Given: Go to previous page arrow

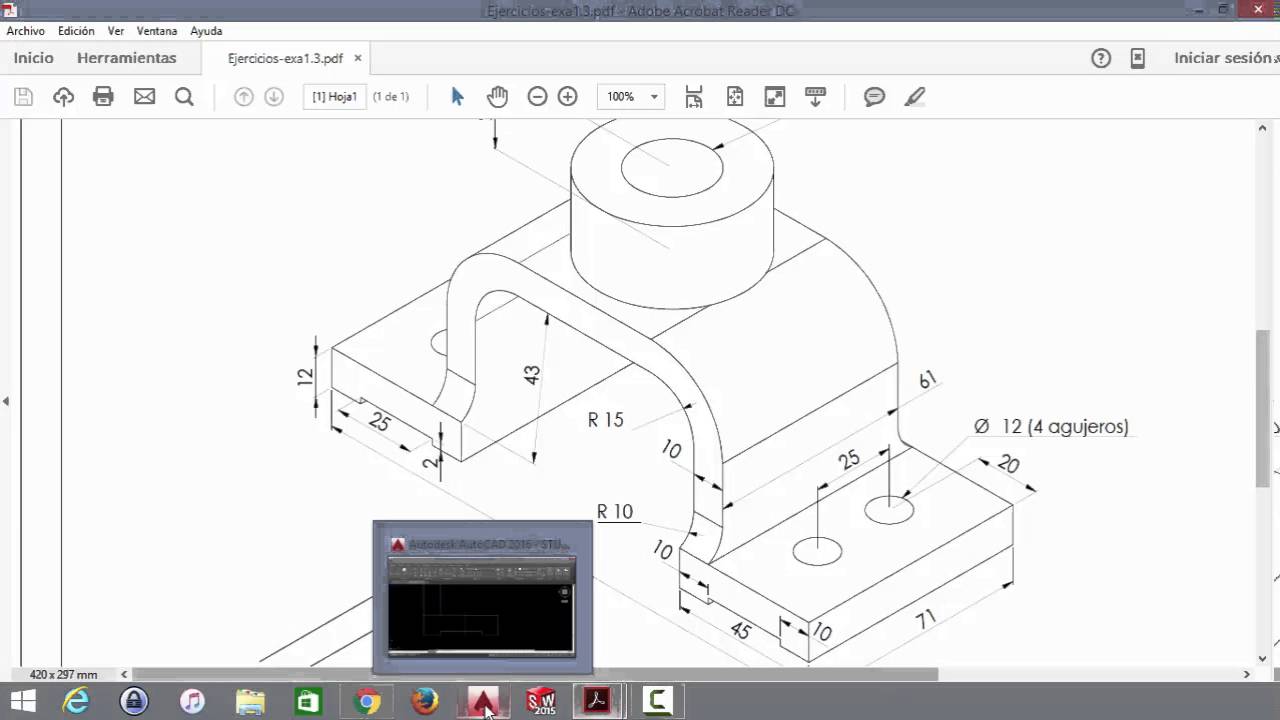Looking at the screenshot, I should pos(243,97).
